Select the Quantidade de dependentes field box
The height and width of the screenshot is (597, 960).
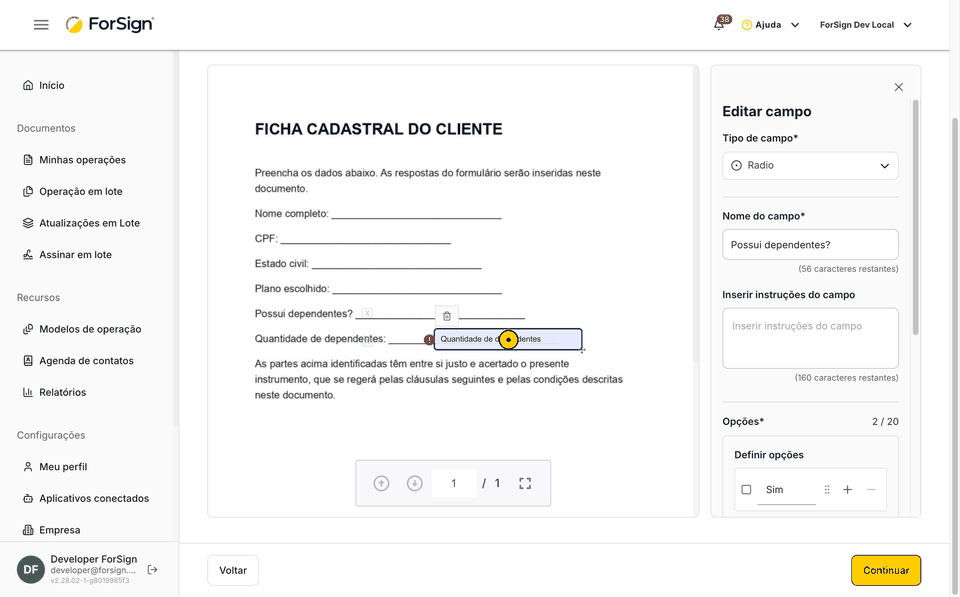pyautogui.click(x=508, y=339)
